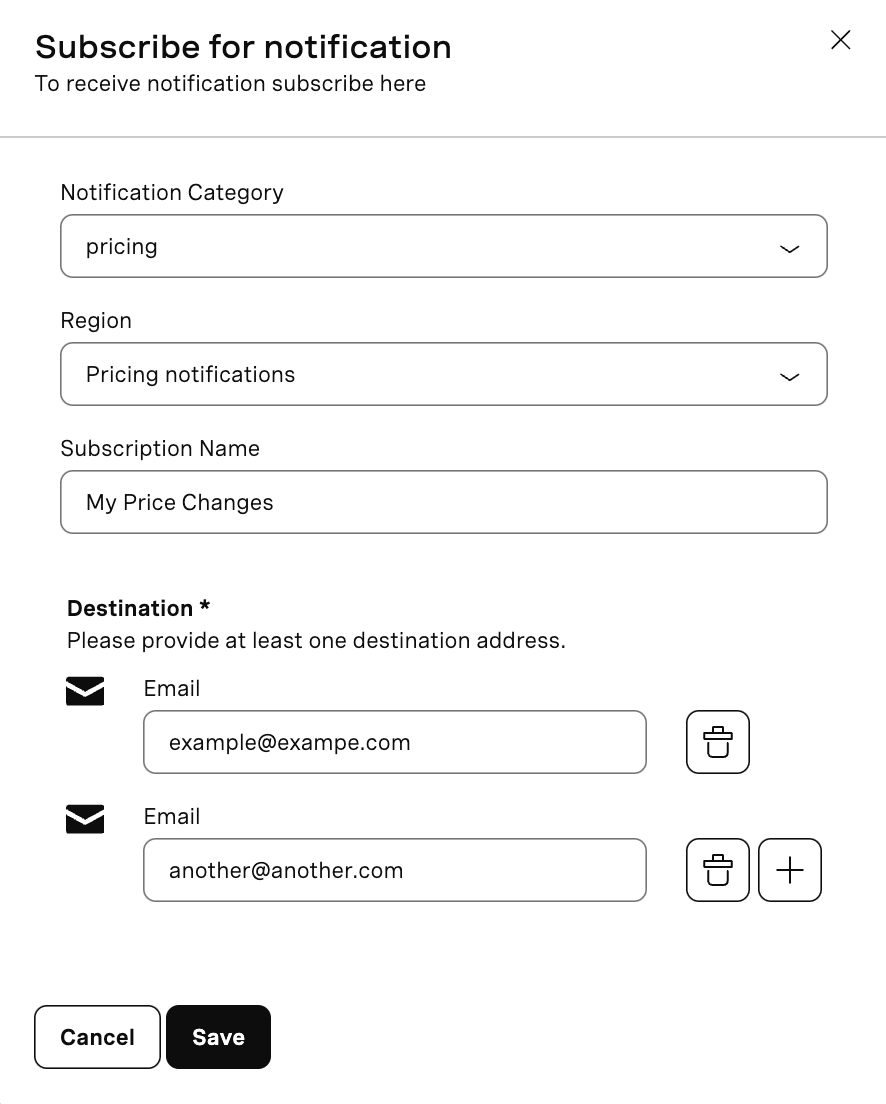Click the Notification Category chevron arrow

[790, 249]
